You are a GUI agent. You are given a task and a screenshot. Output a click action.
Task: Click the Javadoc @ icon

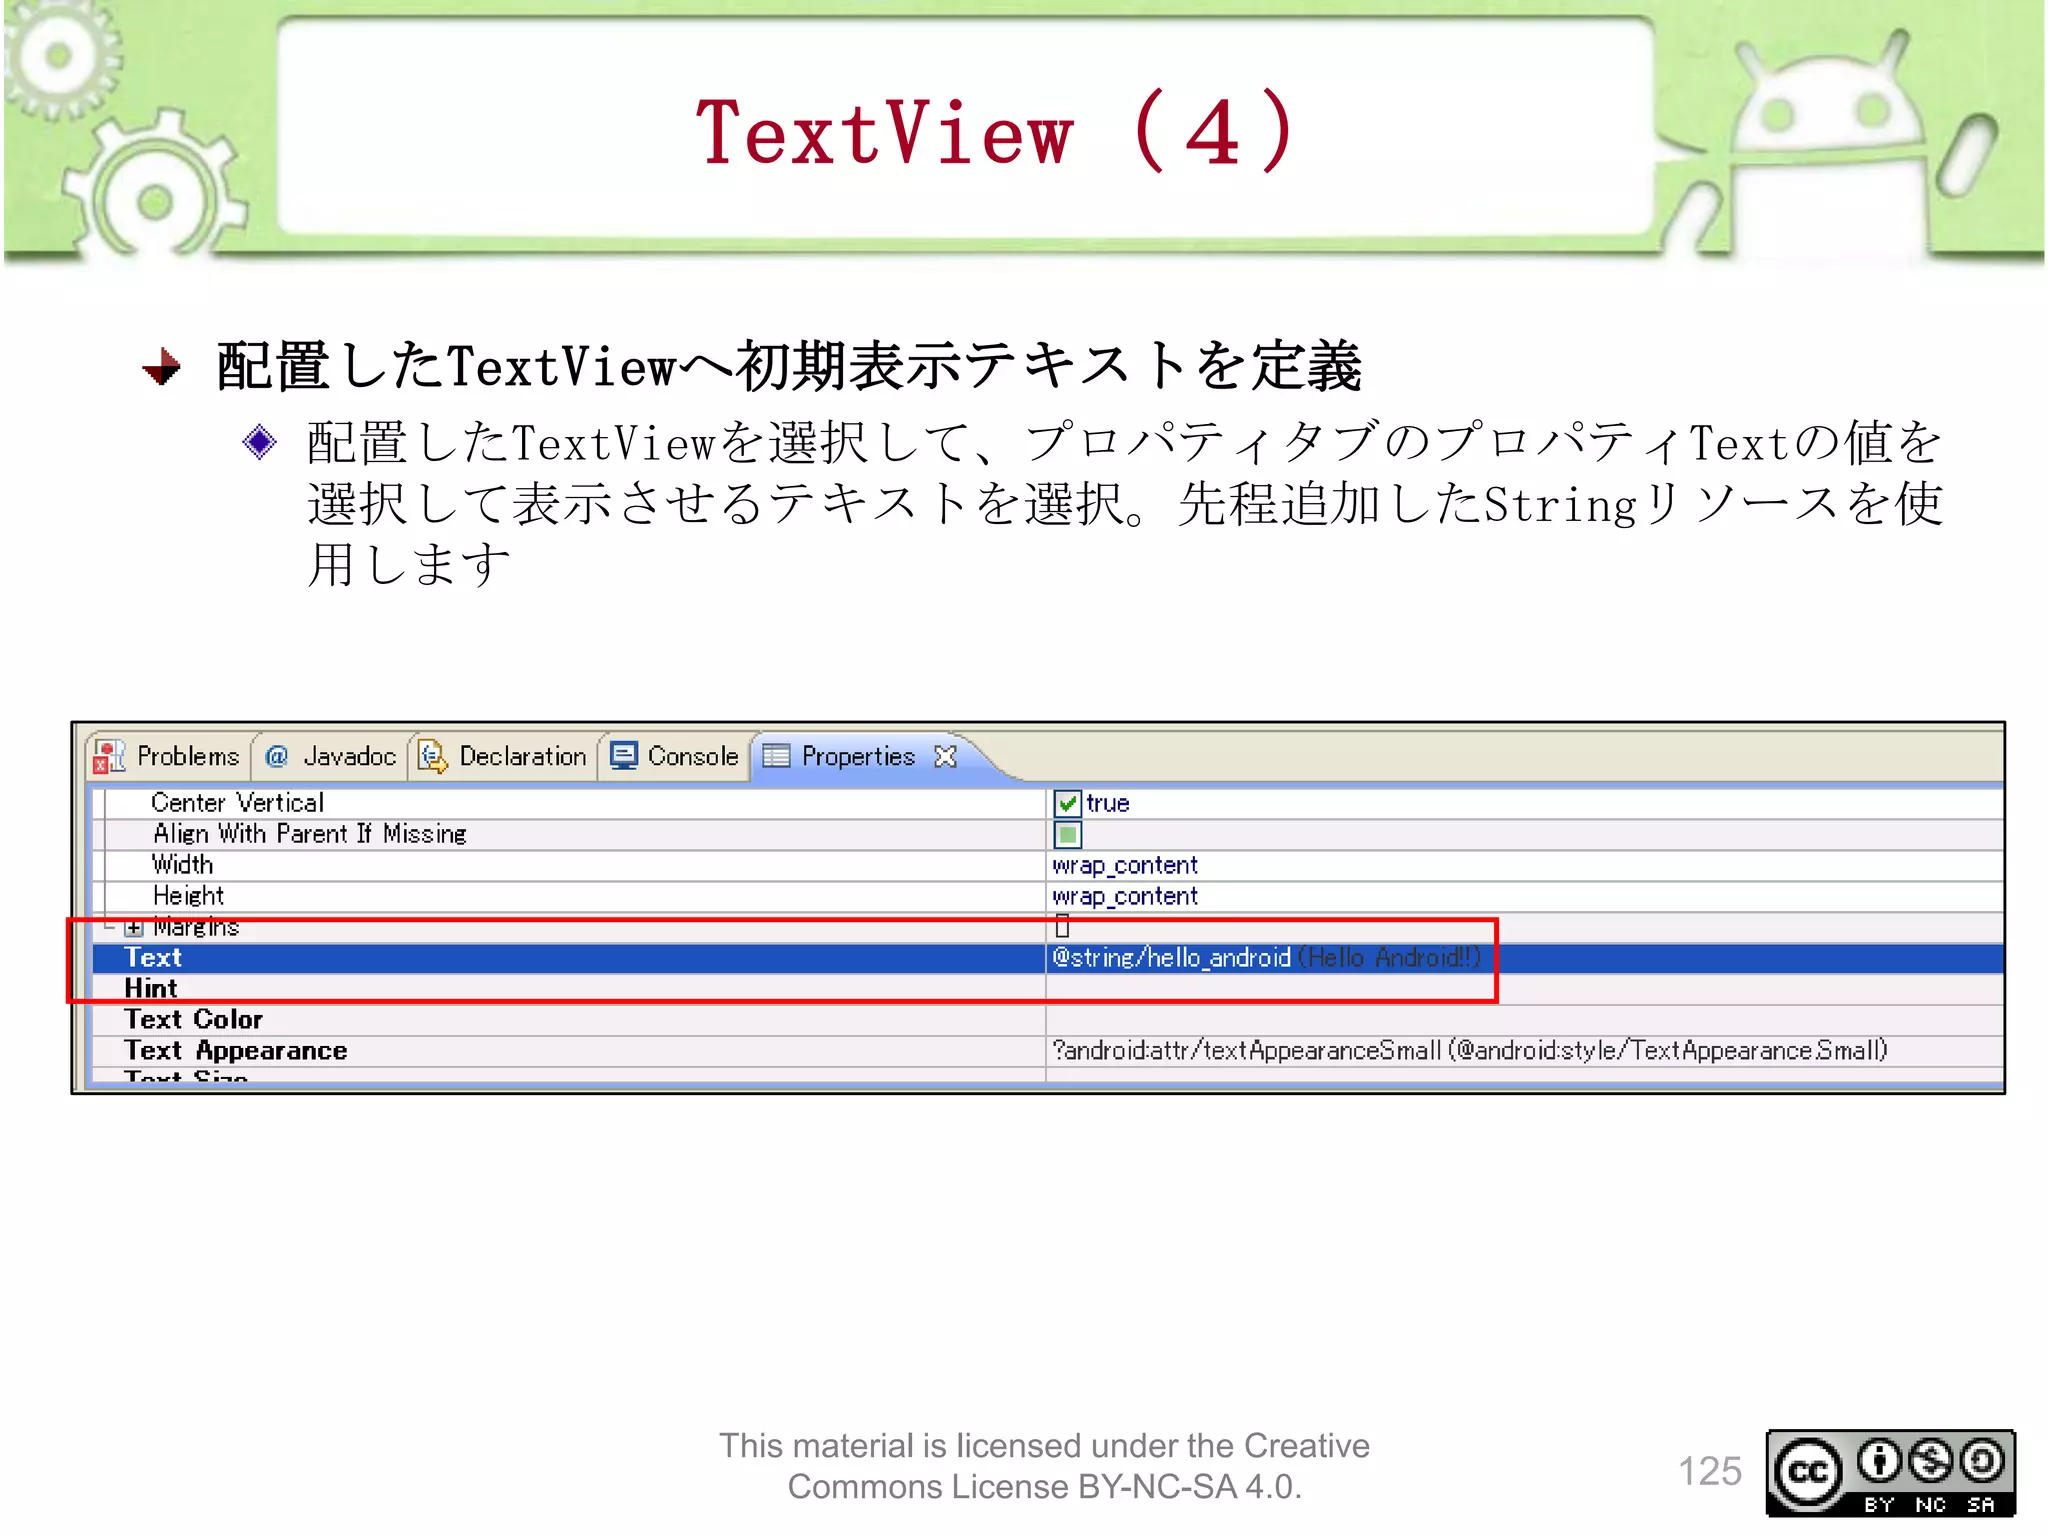click(277, 757)
